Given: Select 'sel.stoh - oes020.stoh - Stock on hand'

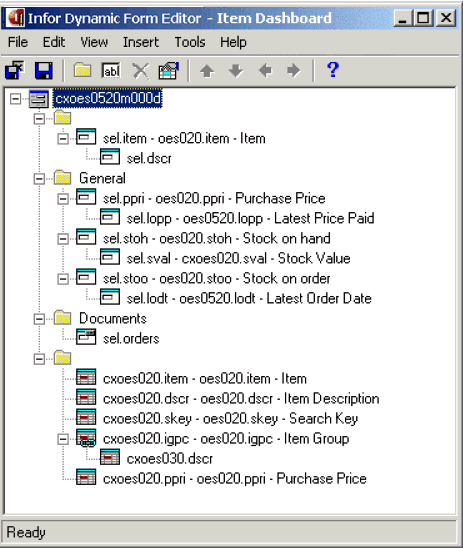Looking at the screenshot, I should point(217,238).
